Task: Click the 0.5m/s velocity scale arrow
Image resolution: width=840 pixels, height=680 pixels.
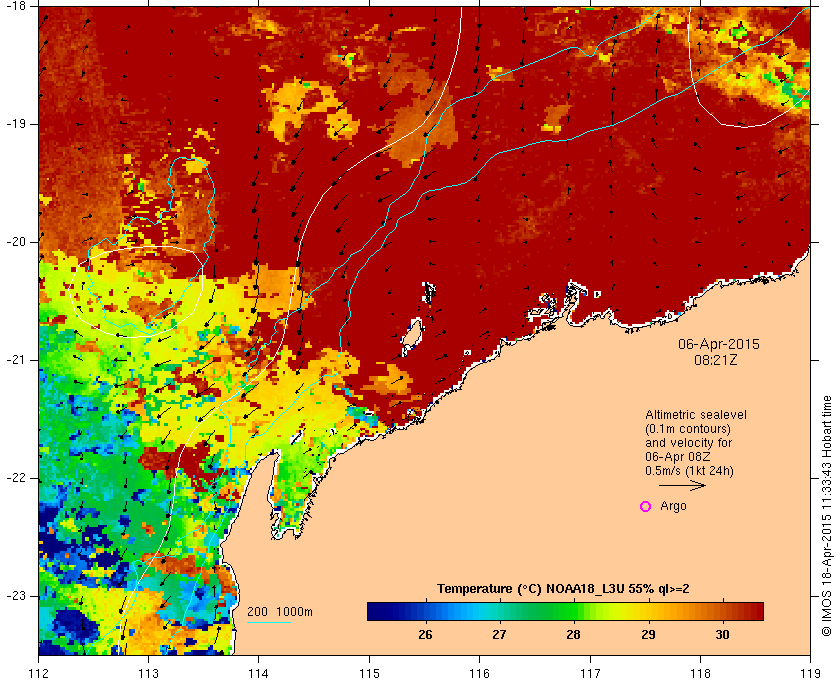Action: (682, 486)
